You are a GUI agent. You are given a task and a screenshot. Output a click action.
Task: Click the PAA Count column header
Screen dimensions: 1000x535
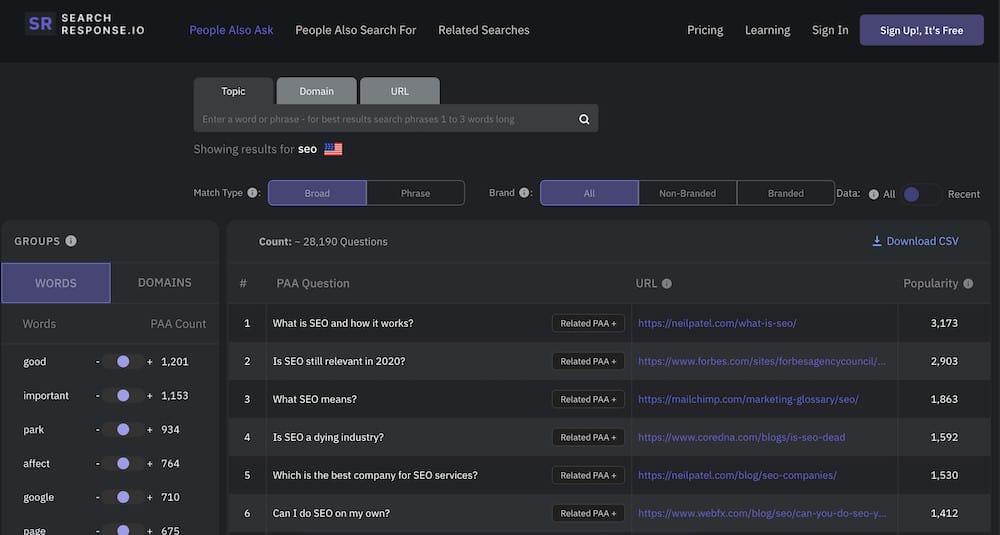(178, 324)
